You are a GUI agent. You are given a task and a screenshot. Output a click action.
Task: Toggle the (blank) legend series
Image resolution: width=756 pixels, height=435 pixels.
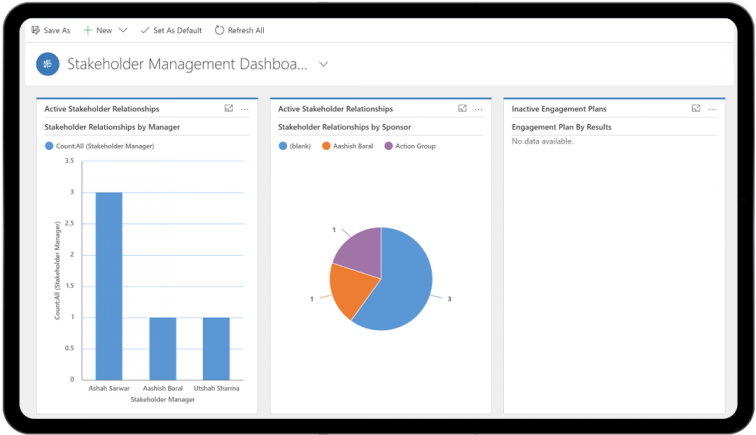tap(297, 146)
